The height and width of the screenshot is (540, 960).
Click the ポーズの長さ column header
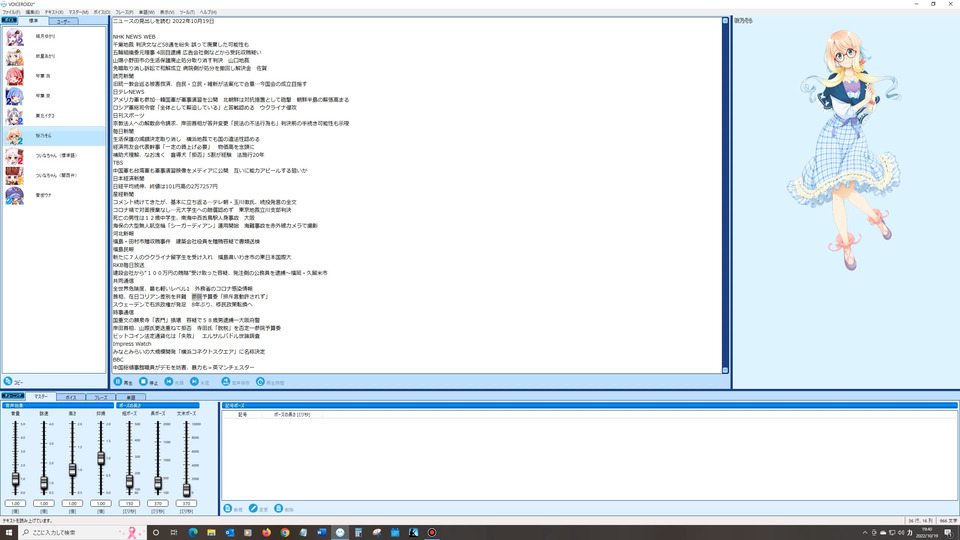pos(291,414)
